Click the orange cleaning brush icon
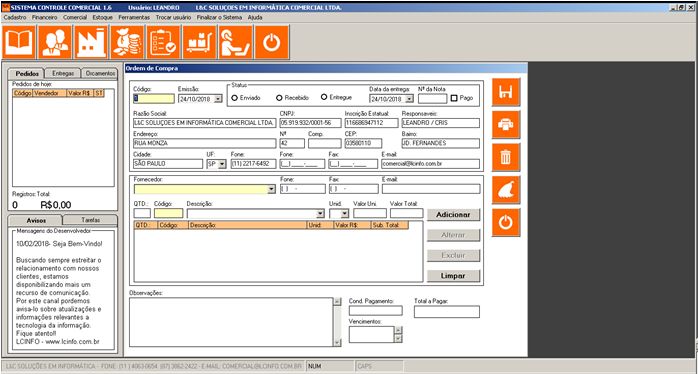Image resolution: width=698 pixels, height=374 pixels. pos(506,190)
